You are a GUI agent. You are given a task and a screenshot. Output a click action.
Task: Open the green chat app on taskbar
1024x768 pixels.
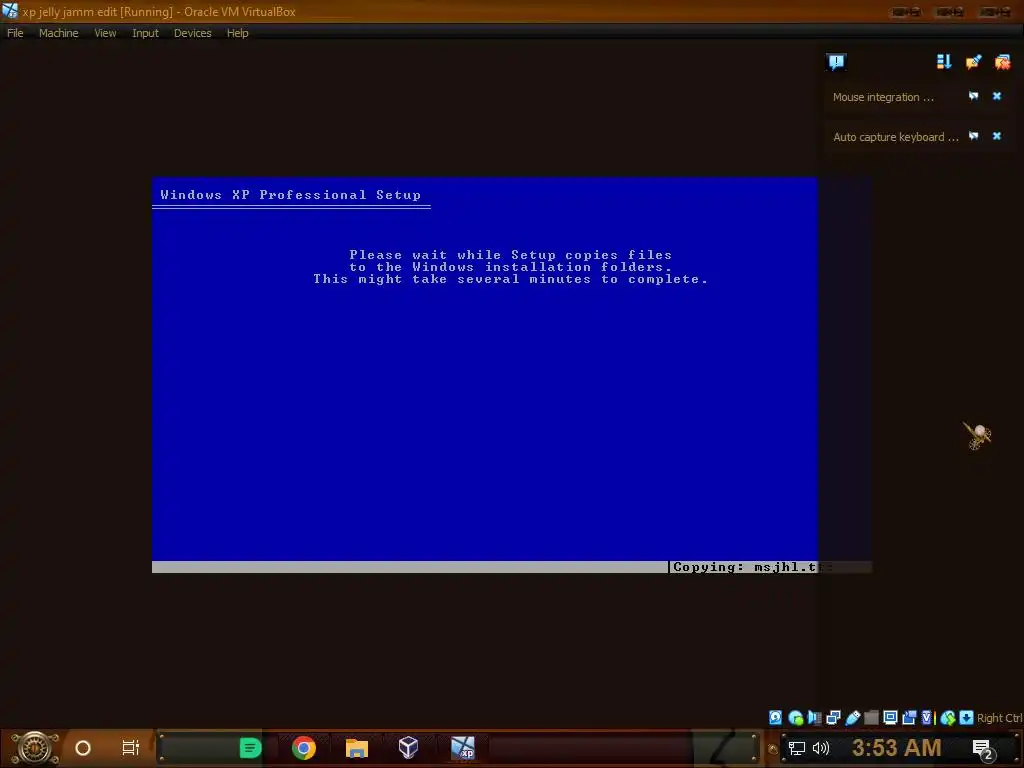click(250, 748)
